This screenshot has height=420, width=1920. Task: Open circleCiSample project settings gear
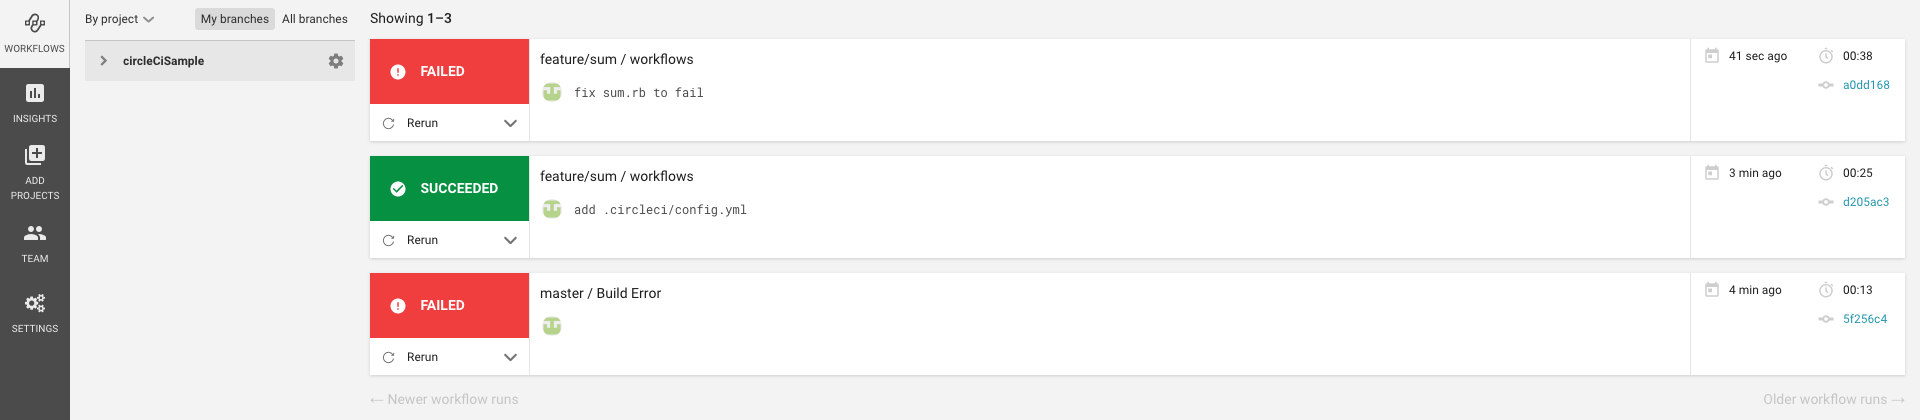(336, 61)
